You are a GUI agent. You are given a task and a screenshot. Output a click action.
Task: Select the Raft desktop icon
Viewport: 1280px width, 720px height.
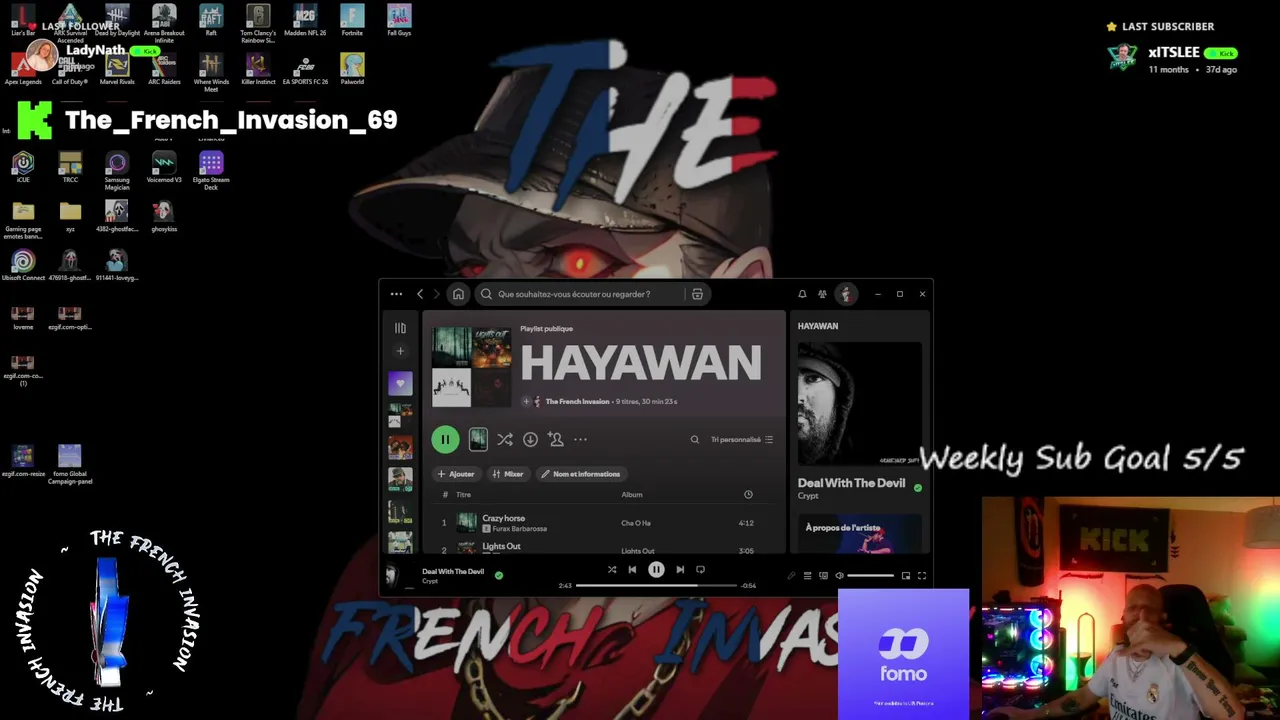(211, 20)
